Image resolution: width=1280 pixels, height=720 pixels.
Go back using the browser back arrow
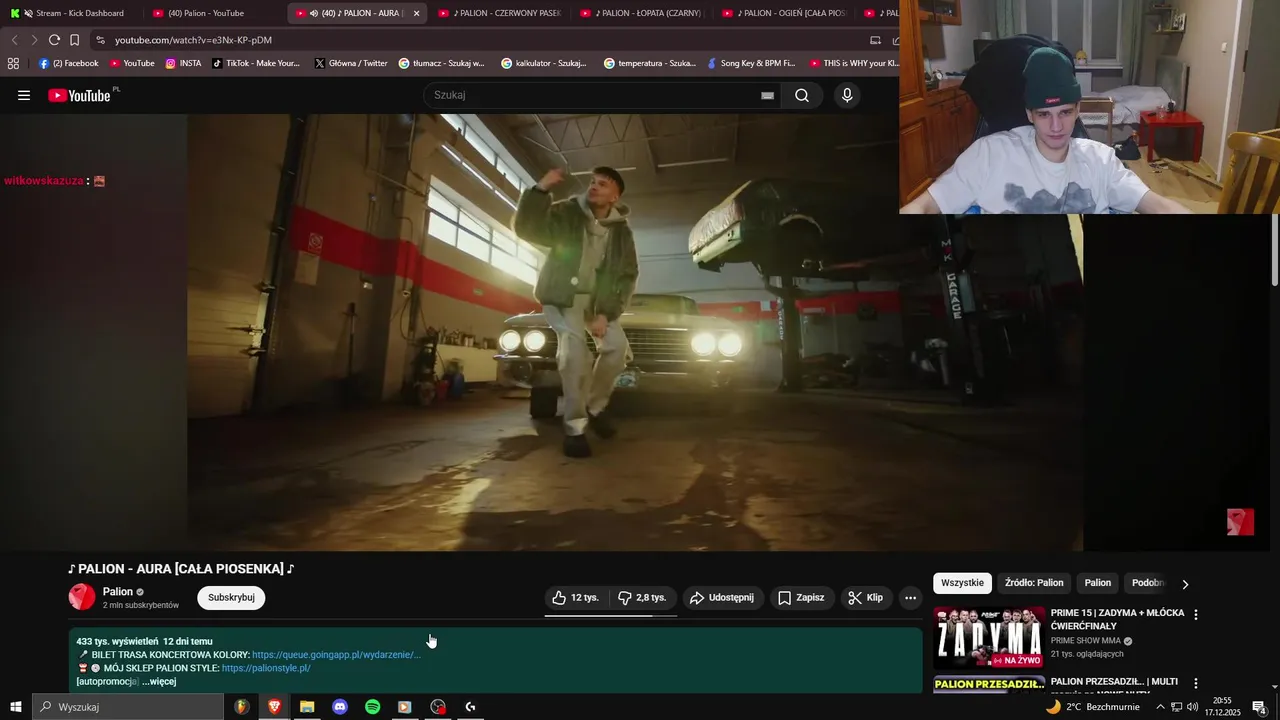(x=14, y=40)
